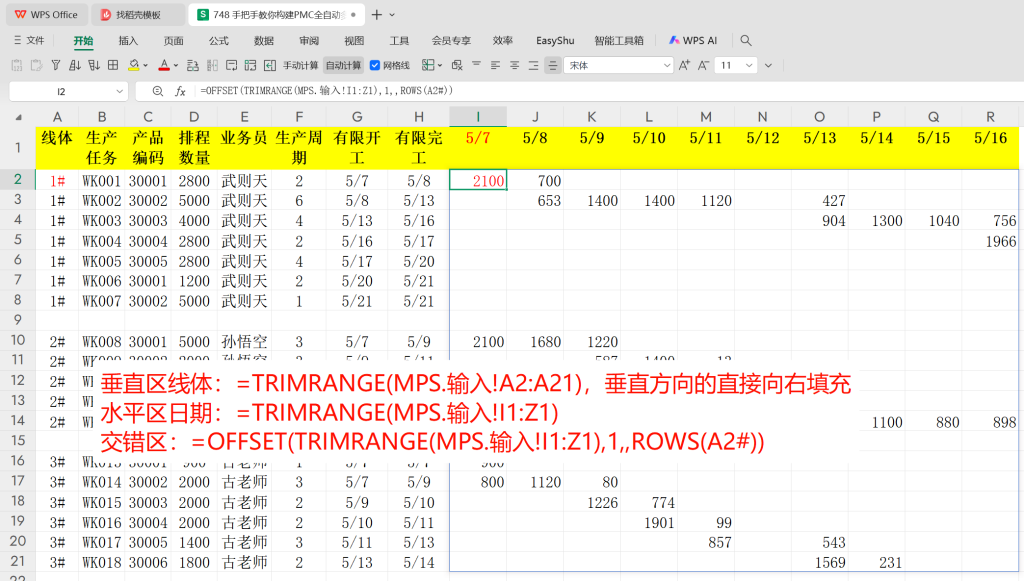
Task: Apply the red font color
Action: click(x=164, y=65)
